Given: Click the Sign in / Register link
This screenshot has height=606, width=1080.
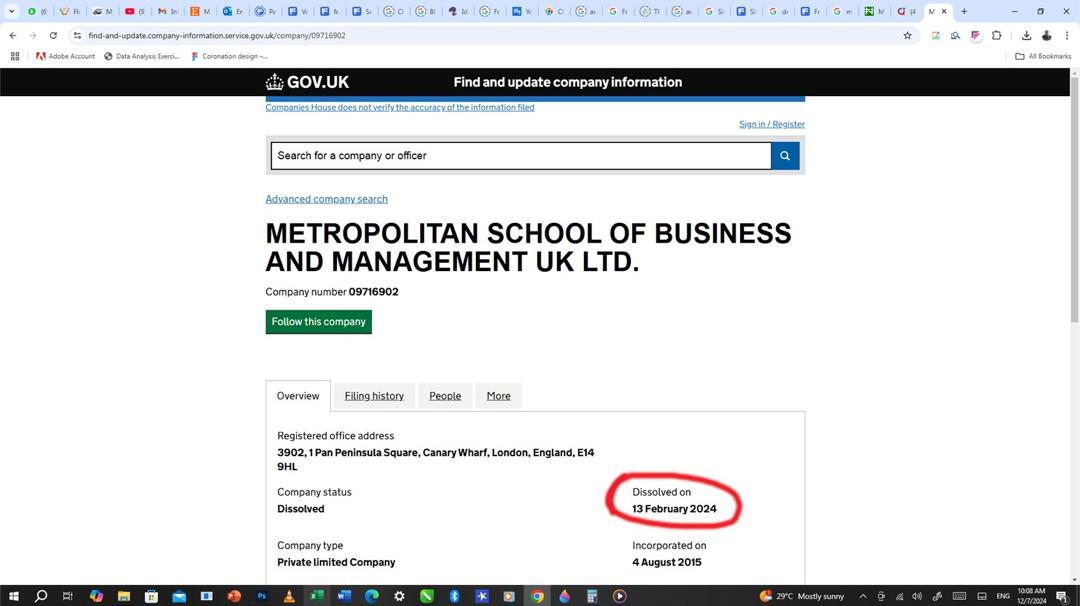Looking at the screenshot, I should (771, 124).
